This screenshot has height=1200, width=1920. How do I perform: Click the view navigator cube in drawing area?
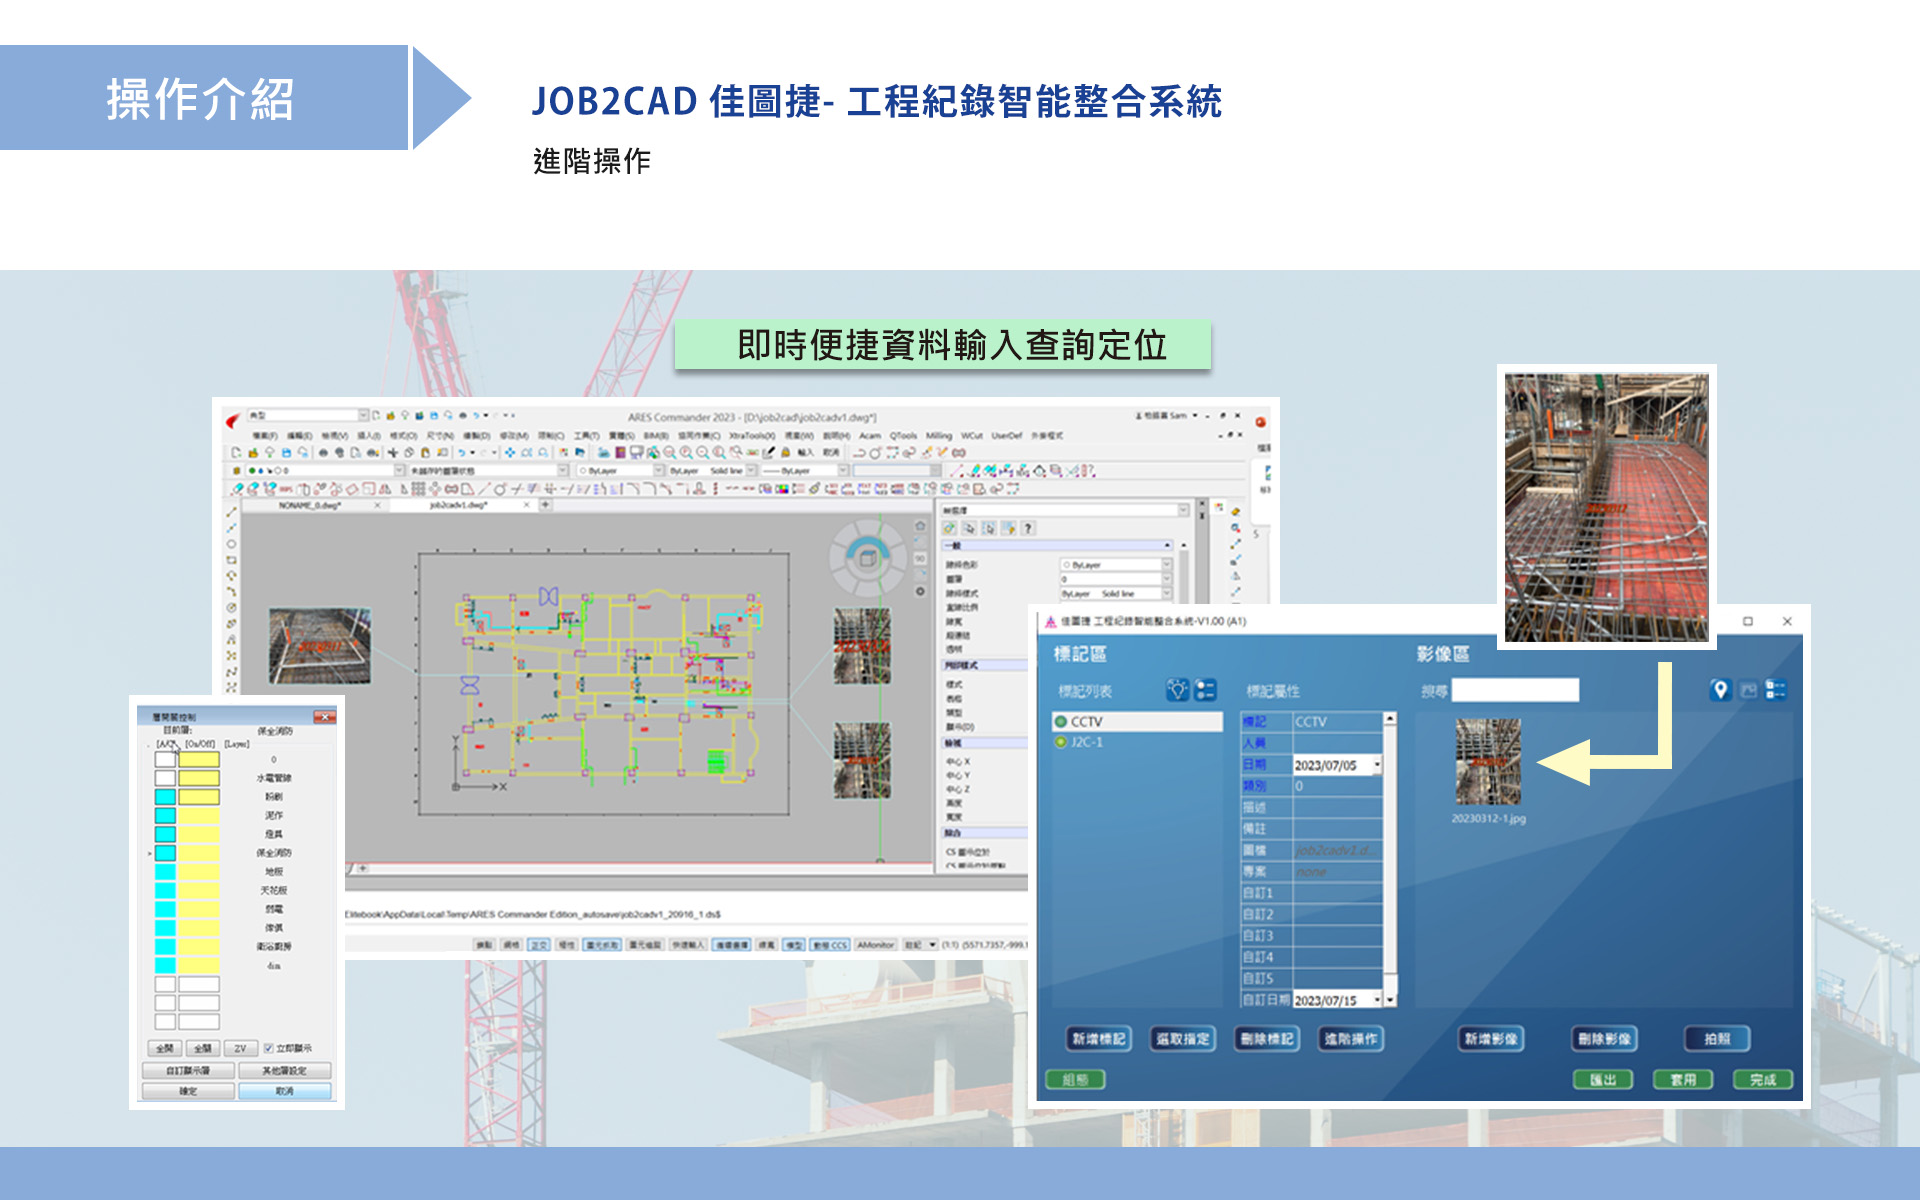click(x=868, y=558)
